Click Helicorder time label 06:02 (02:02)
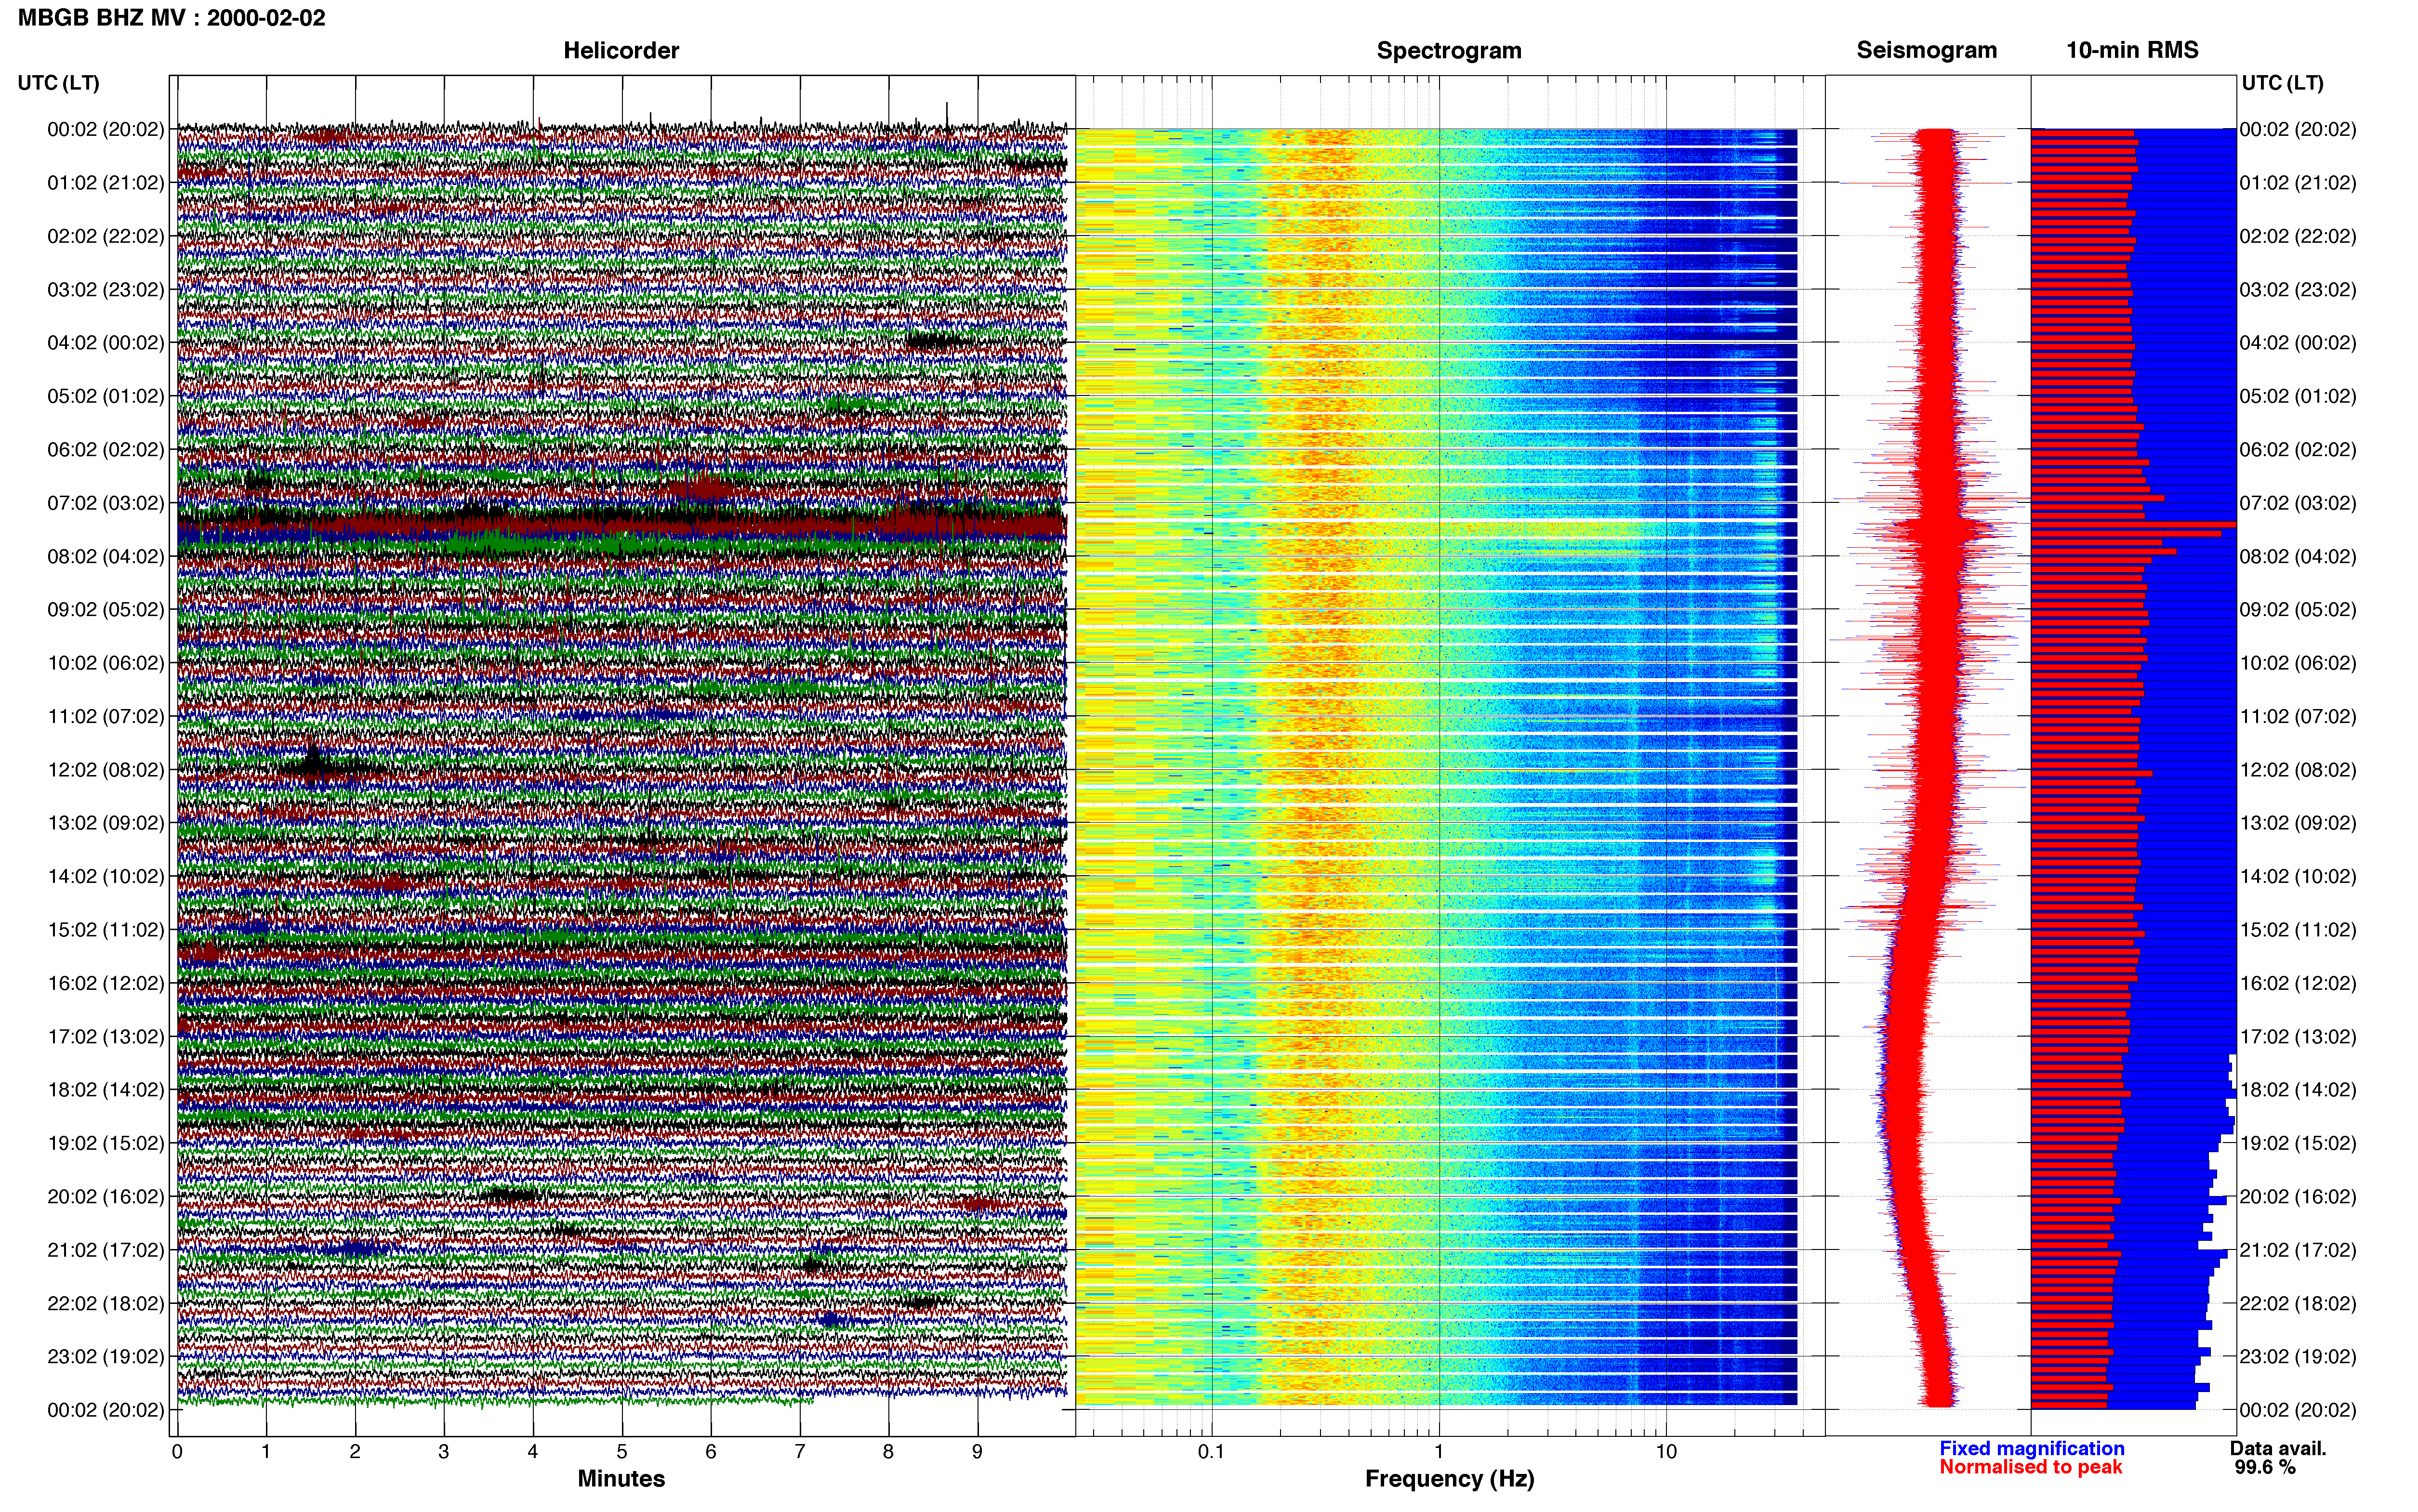The width and height of the screenshot is (2418, 1512). 106,450
